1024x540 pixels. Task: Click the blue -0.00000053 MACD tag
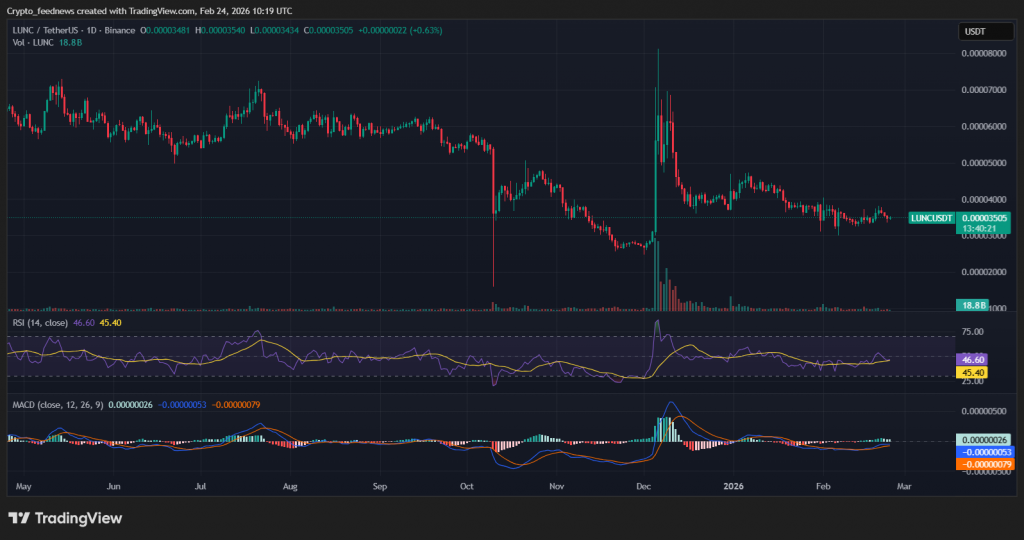click(x=985, y=452)
